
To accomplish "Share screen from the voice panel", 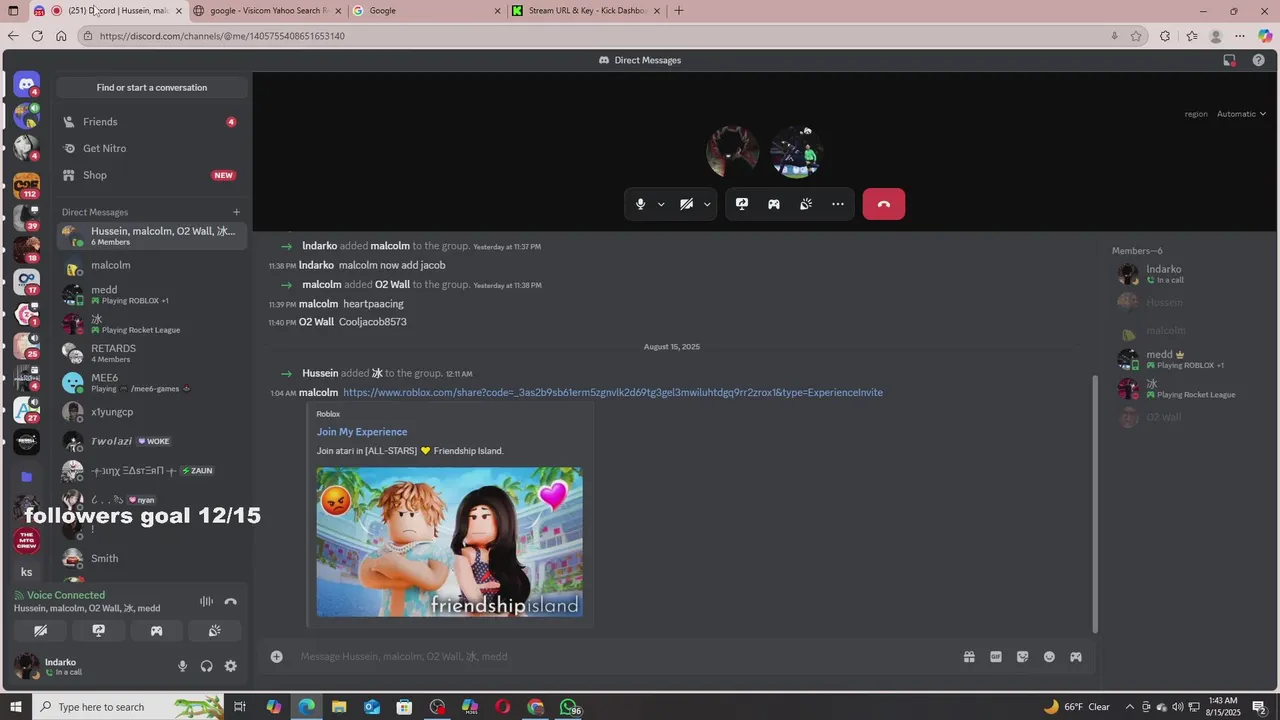I will pos(98,631).
